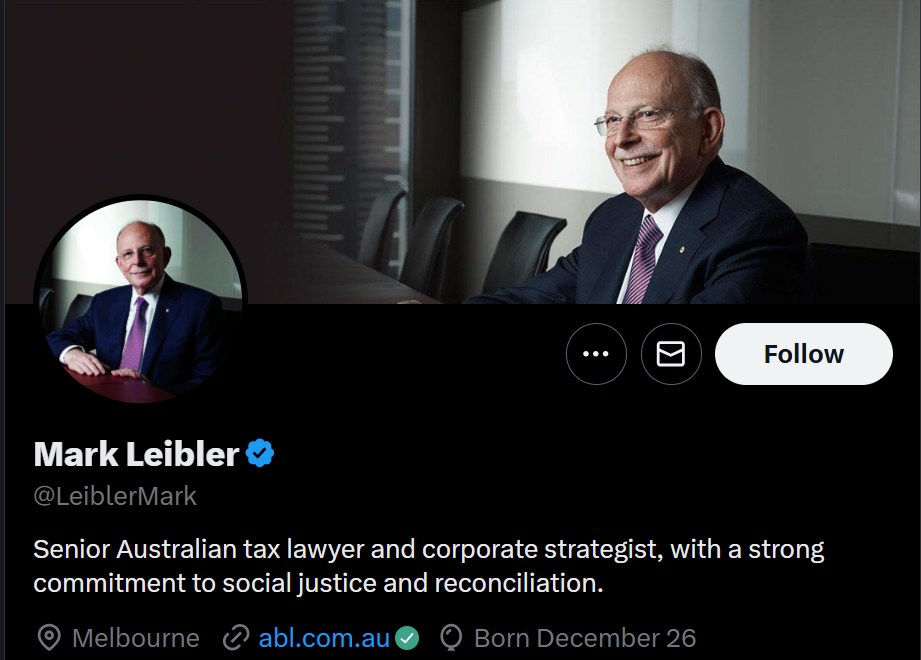Click the envelope message icon
Image resolution: width=921 pixels, height=660 pixels.
tap(671, 354)
